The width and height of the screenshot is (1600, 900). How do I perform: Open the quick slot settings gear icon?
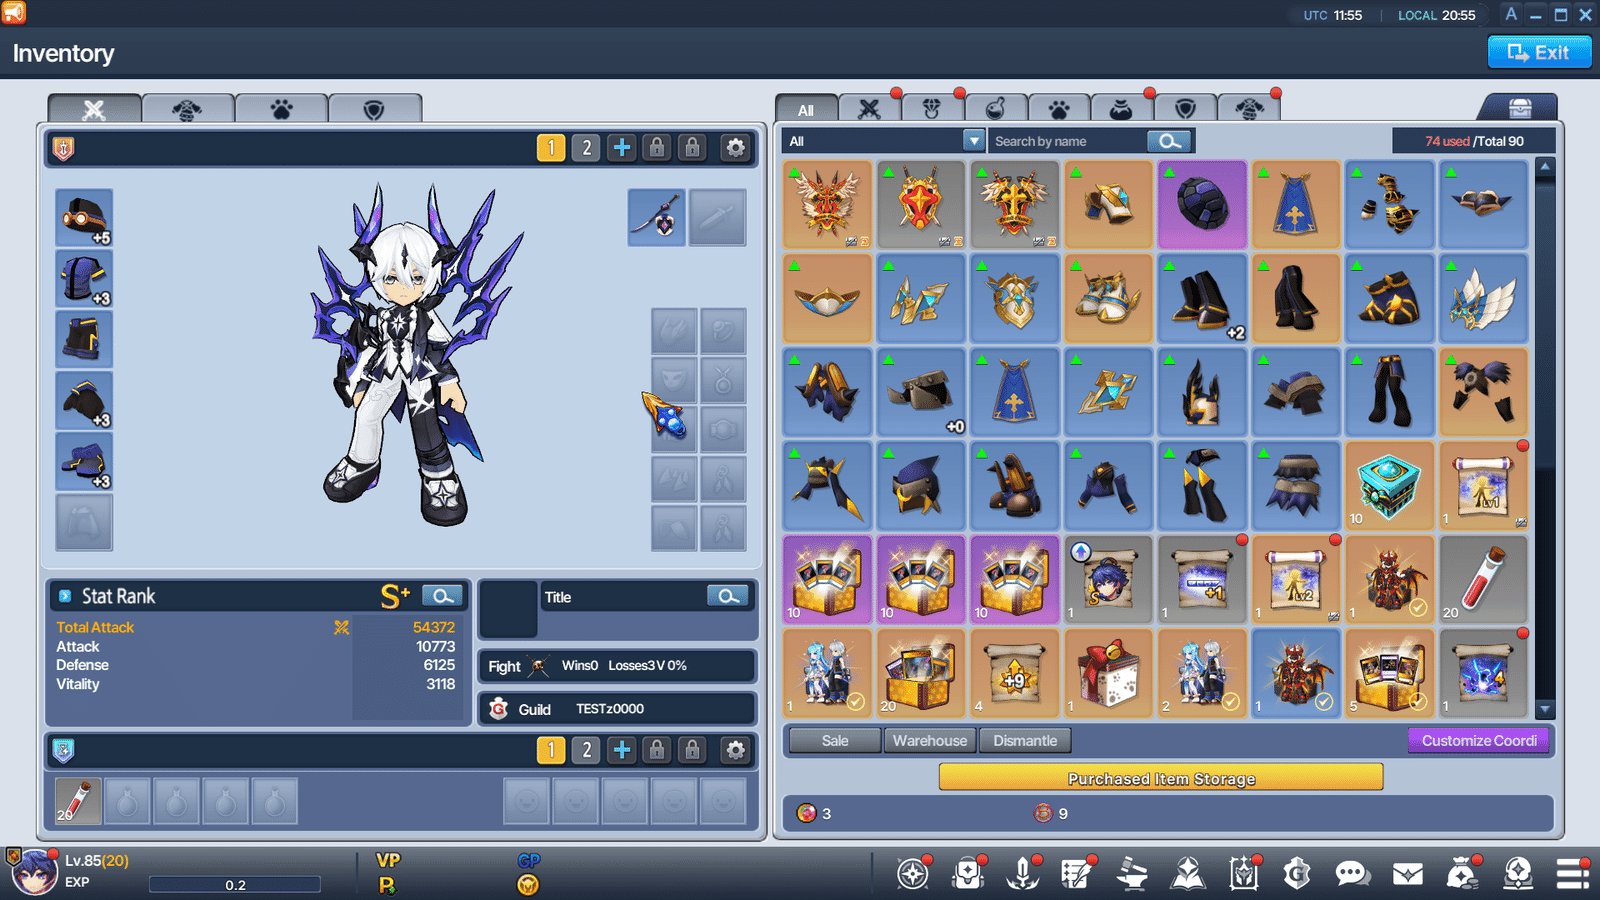[735, 750]
